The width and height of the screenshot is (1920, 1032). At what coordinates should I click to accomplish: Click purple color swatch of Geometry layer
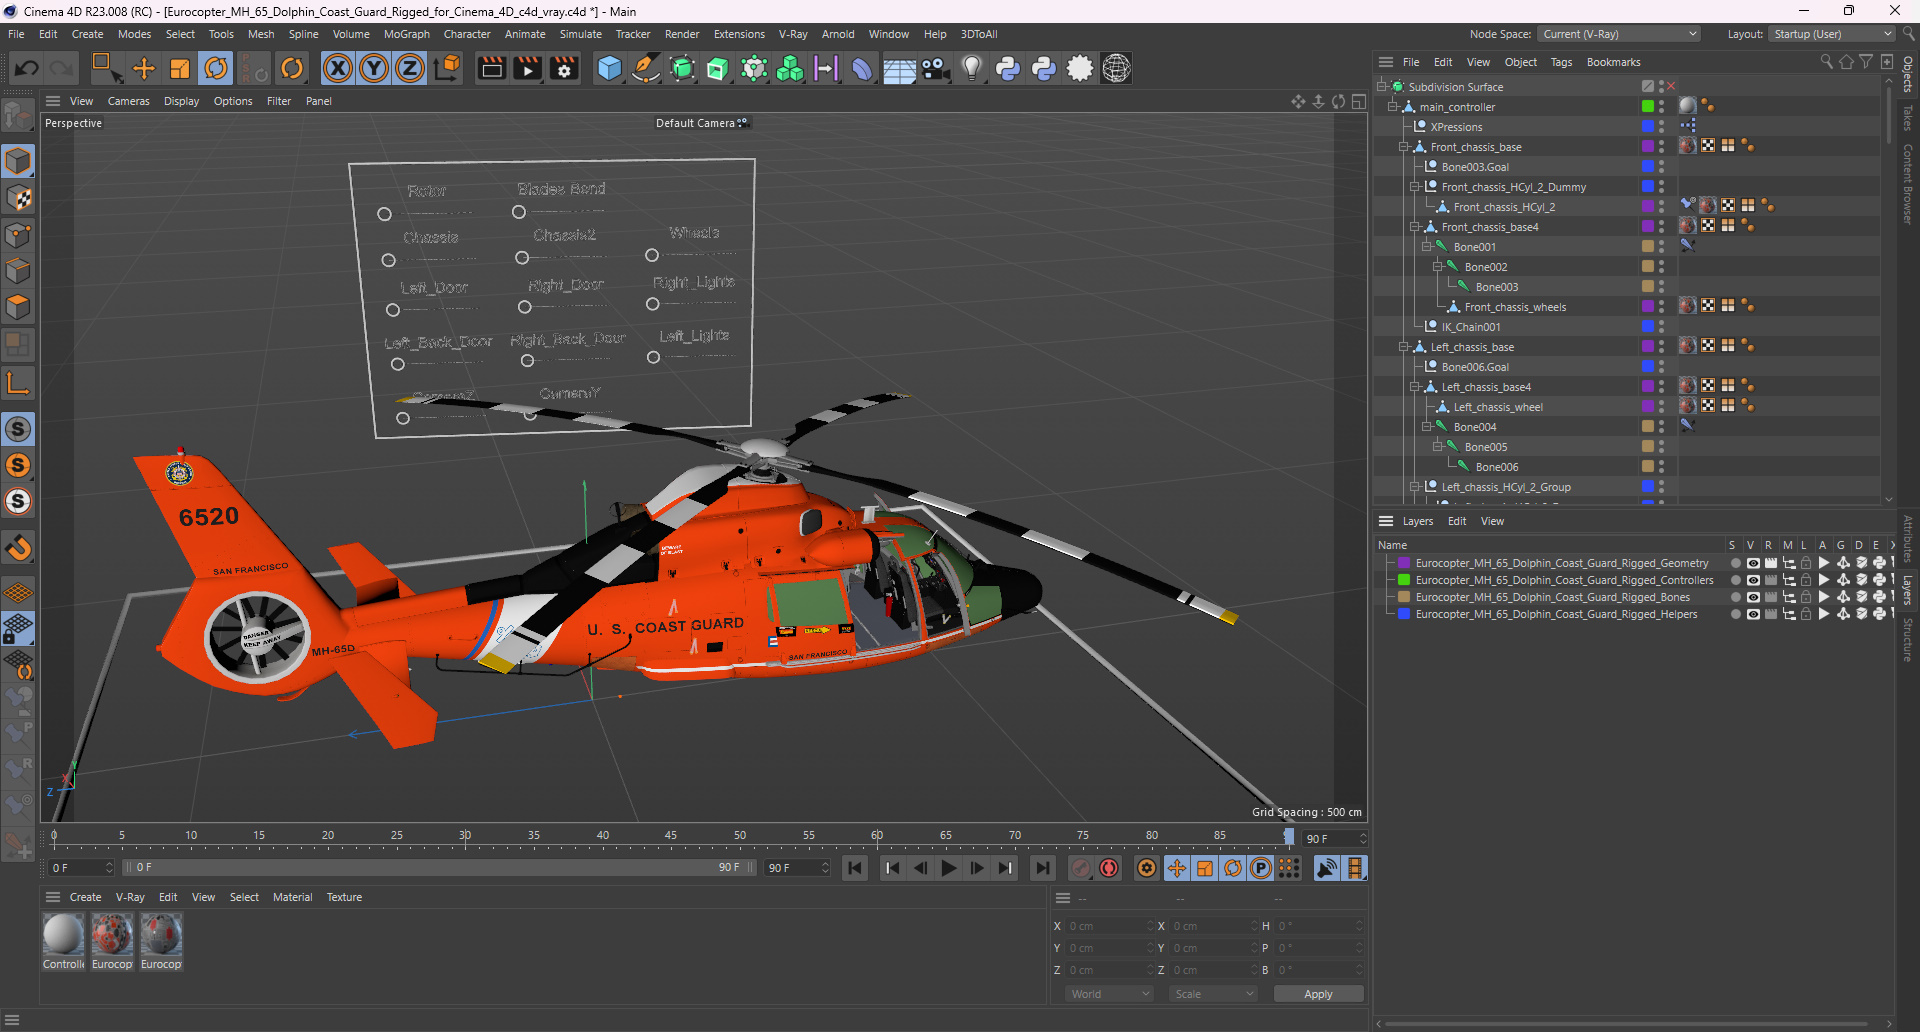click(x=1403, y=564)
